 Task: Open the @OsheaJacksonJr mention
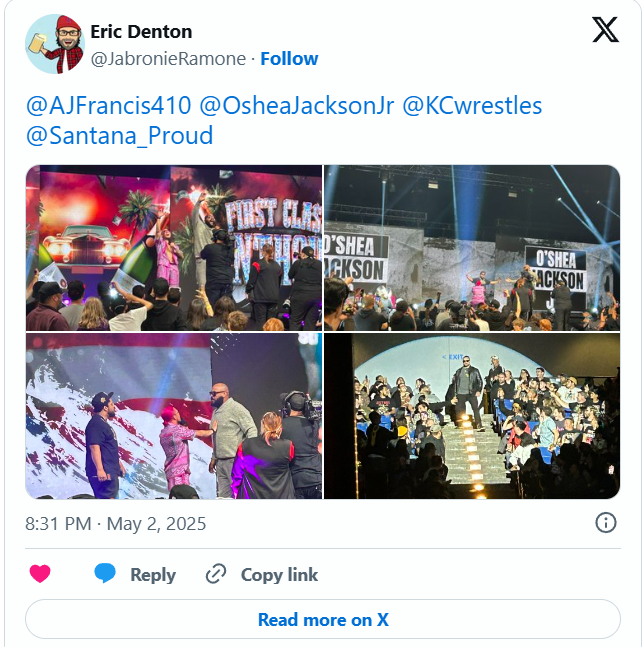coord(297,105)
